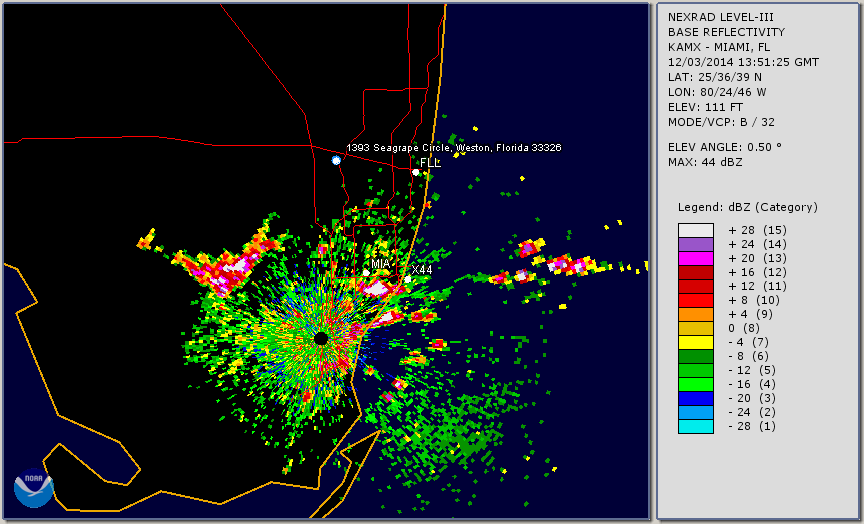Click the X44 station marker dot
This screenshot has width=864, height=524.
407,280
